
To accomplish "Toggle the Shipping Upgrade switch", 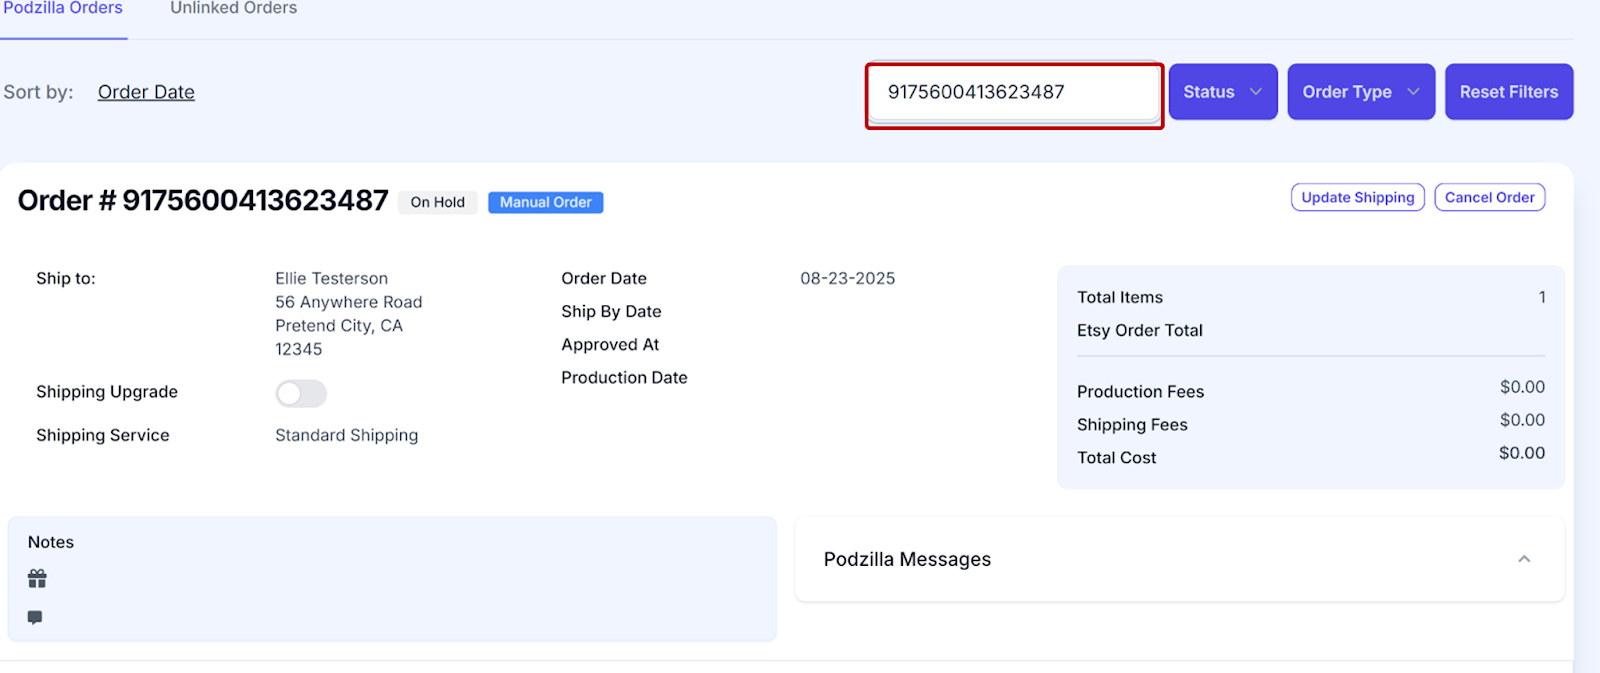I will click(301, 393).
